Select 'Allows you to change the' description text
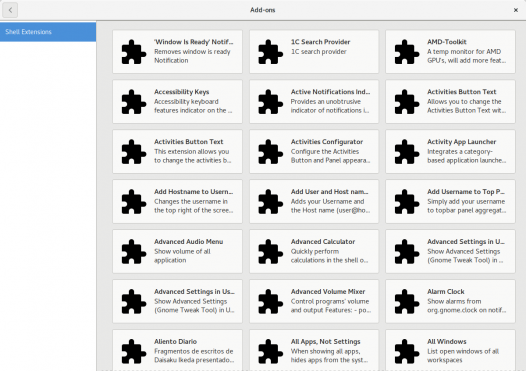The height and width of the screenshot is (371, 526). [x=466, y=106]
